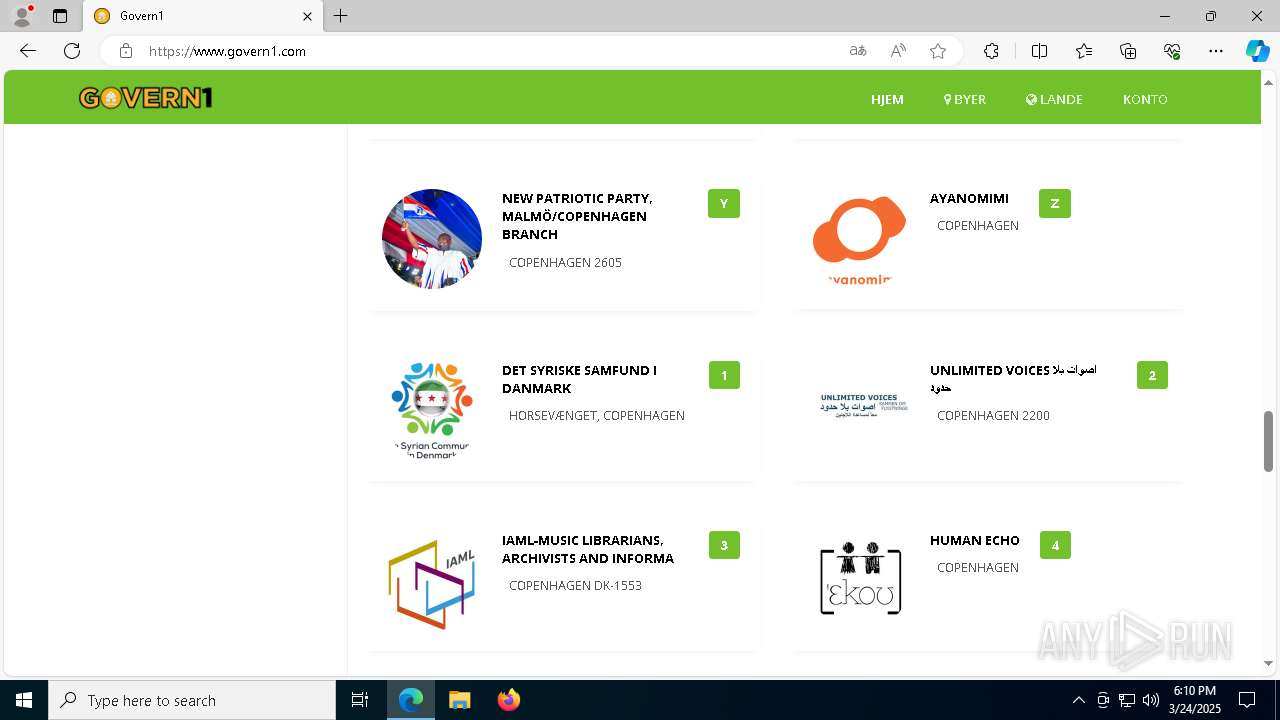Open Task View on taskbar
Viewport: 1280px width, 720px height.
point(360,700)
